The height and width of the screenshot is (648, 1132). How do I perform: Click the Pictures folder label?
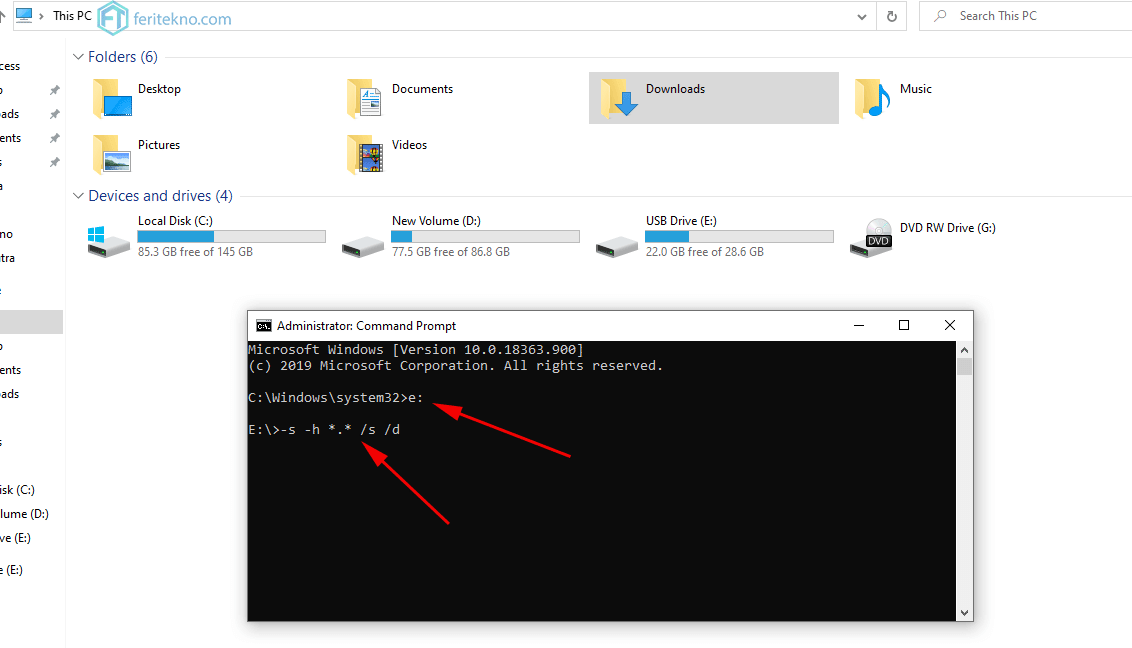tap(159, 144)
